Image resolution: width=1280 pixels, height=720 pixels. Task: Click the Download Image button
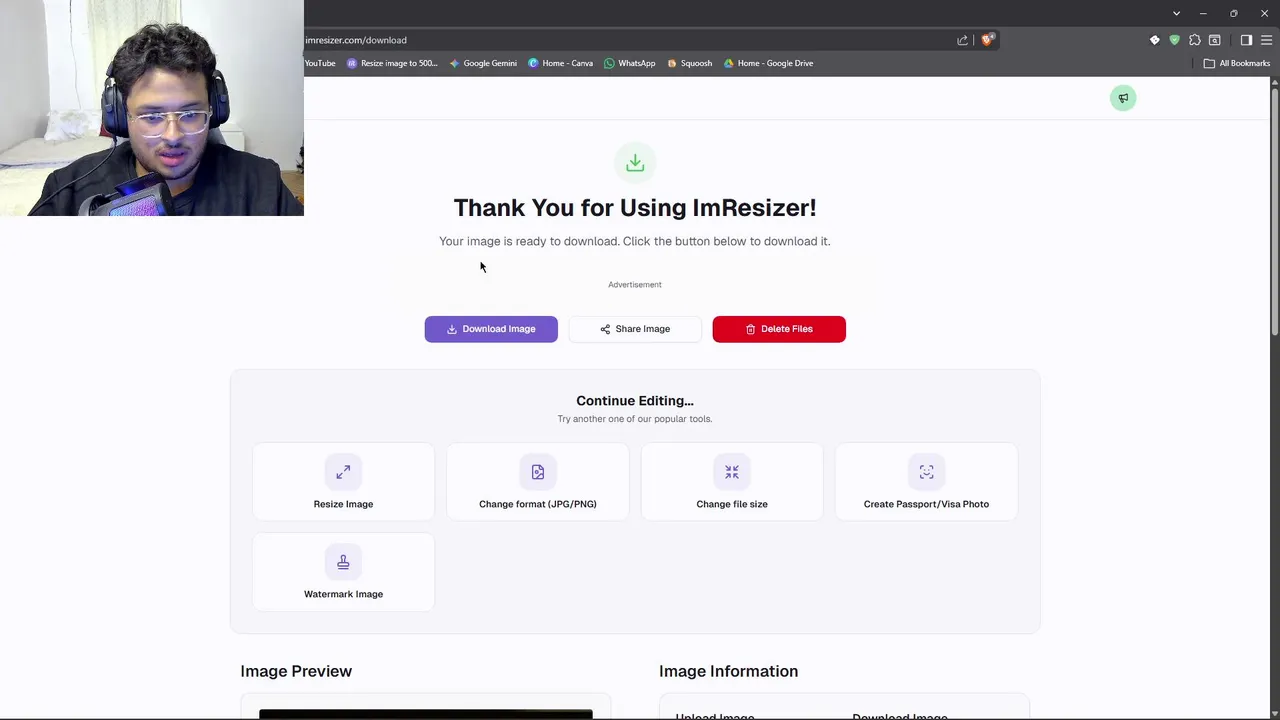coord(491,329)
